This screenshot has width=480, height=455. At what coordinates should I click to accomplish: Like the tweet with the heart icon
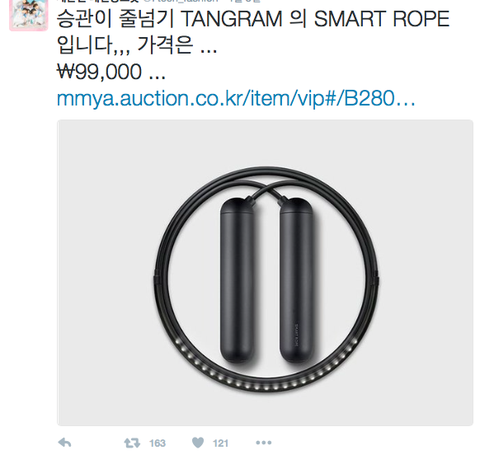198,443
